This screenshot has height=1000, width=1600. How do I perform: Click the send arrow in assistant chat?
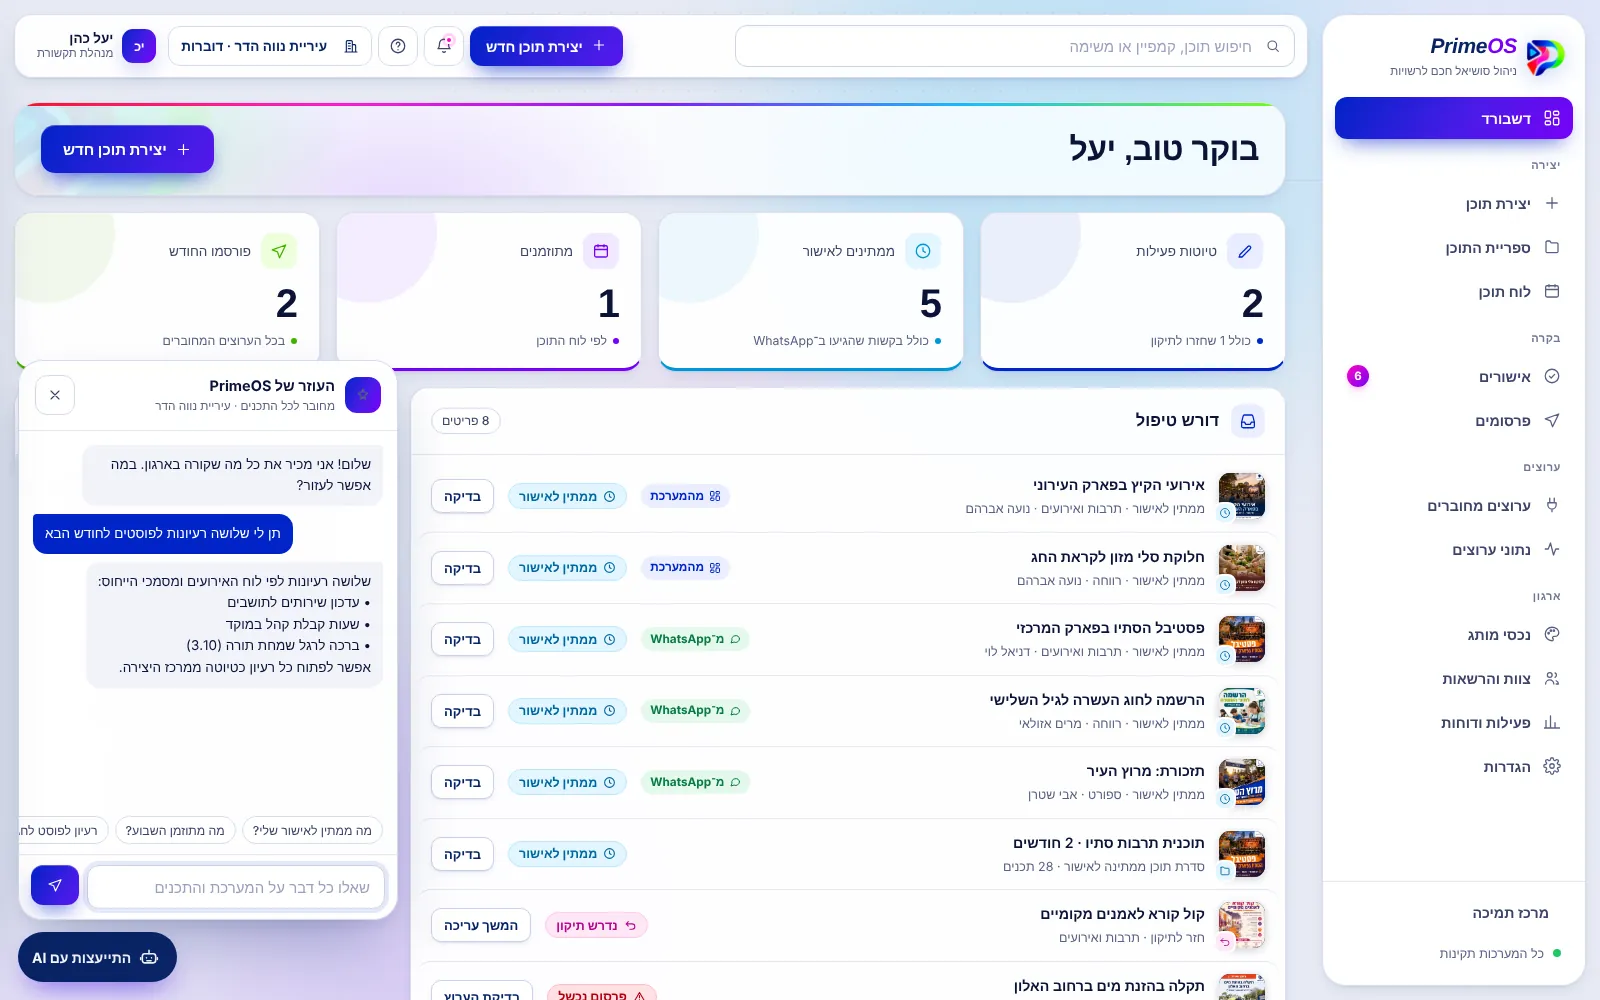pos(55,885)
